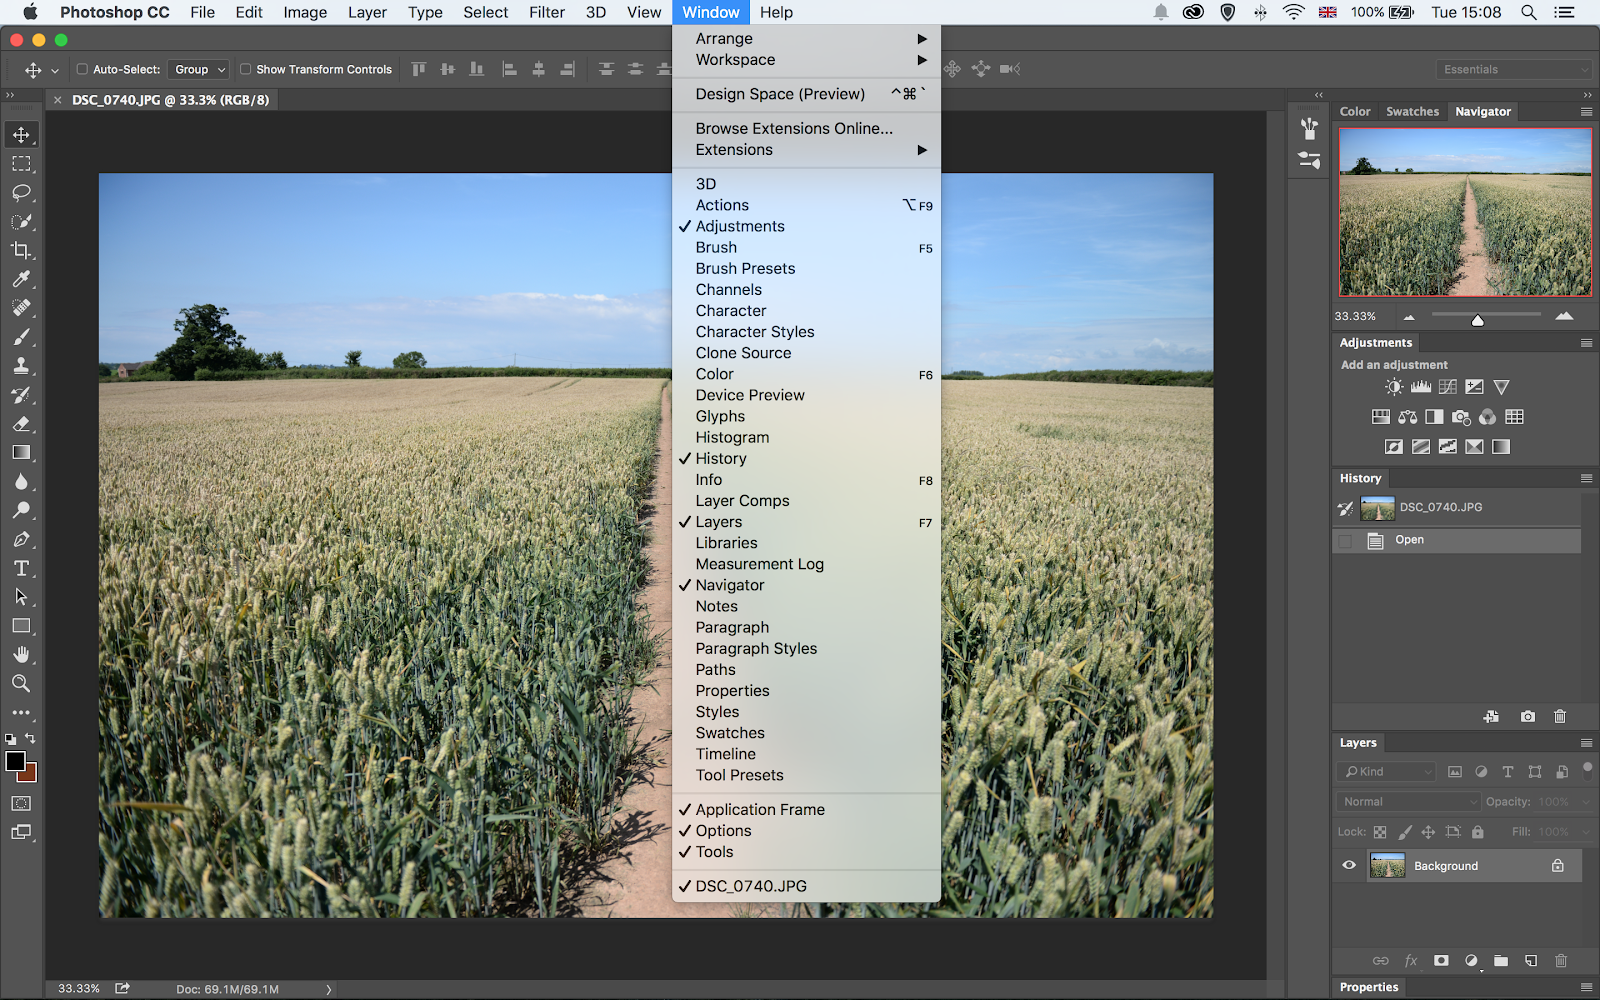The height and width of the screenshot is (1000, 1600).
Task: Open the Auto-Select Group dropdown
Action: (199, 69)
